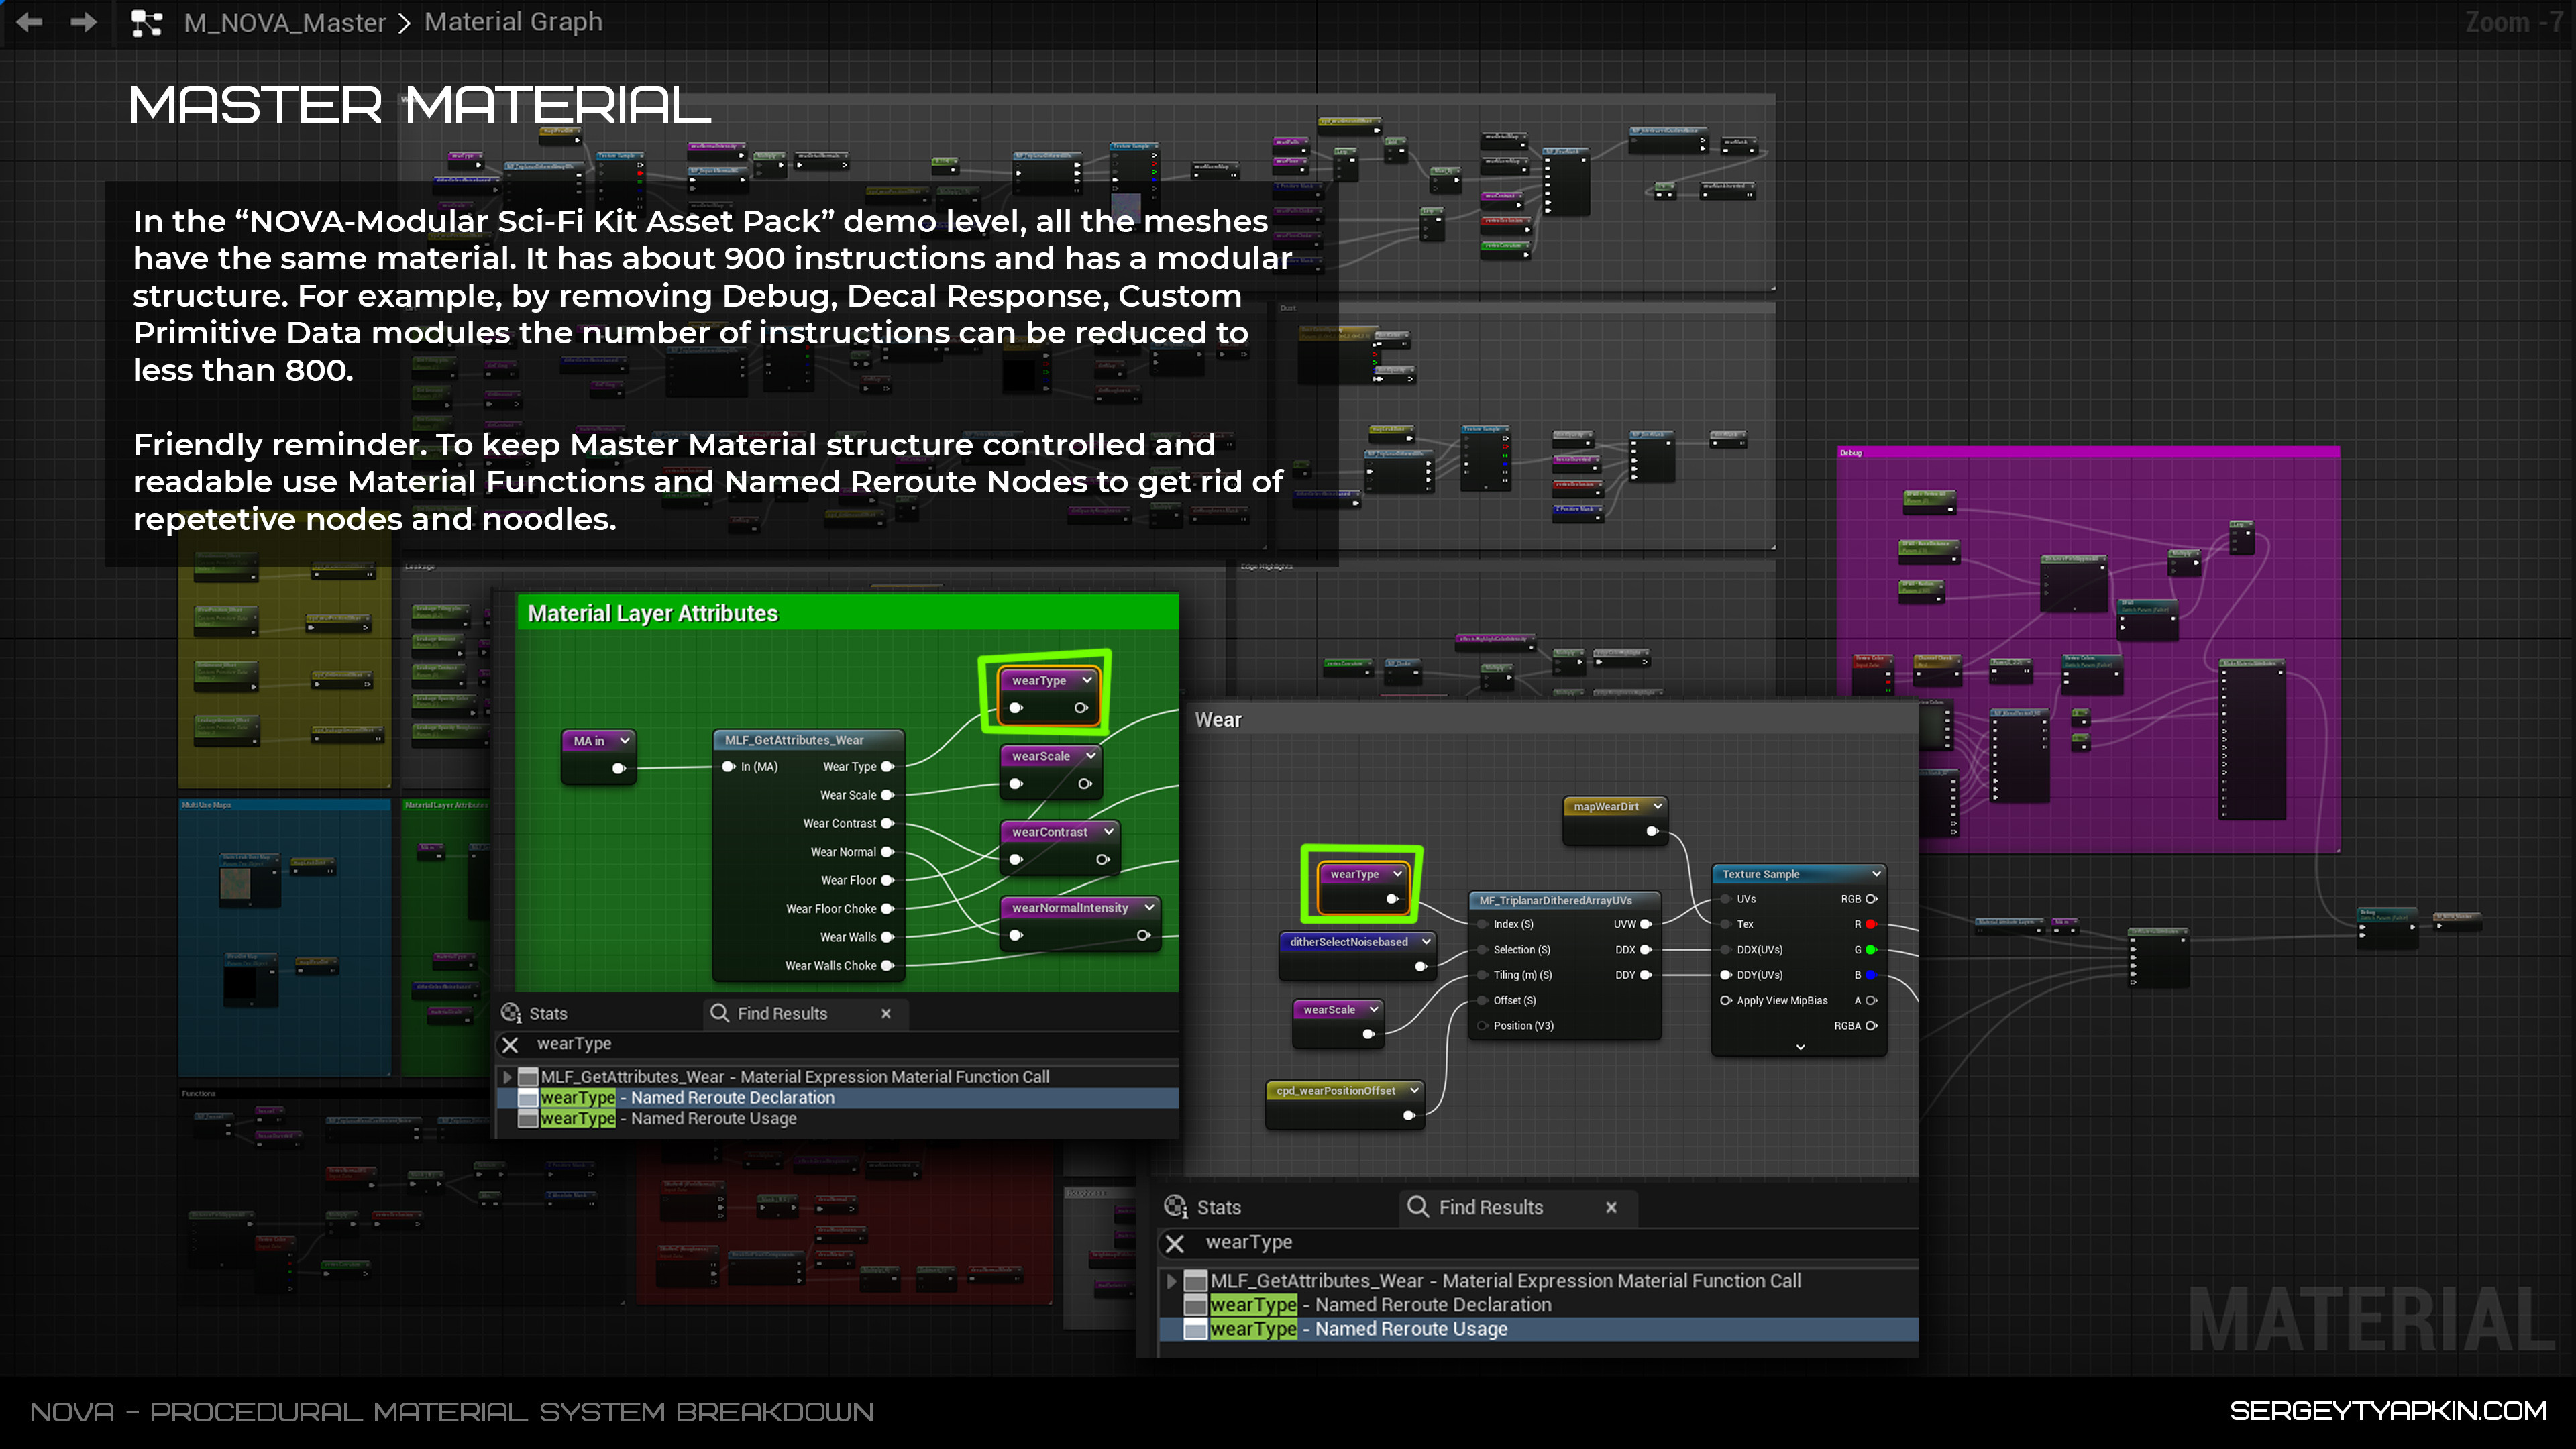Select the MLF_GetAttributes_Wear node title
Viewport: 2576px width, 1449px height.
794,740
